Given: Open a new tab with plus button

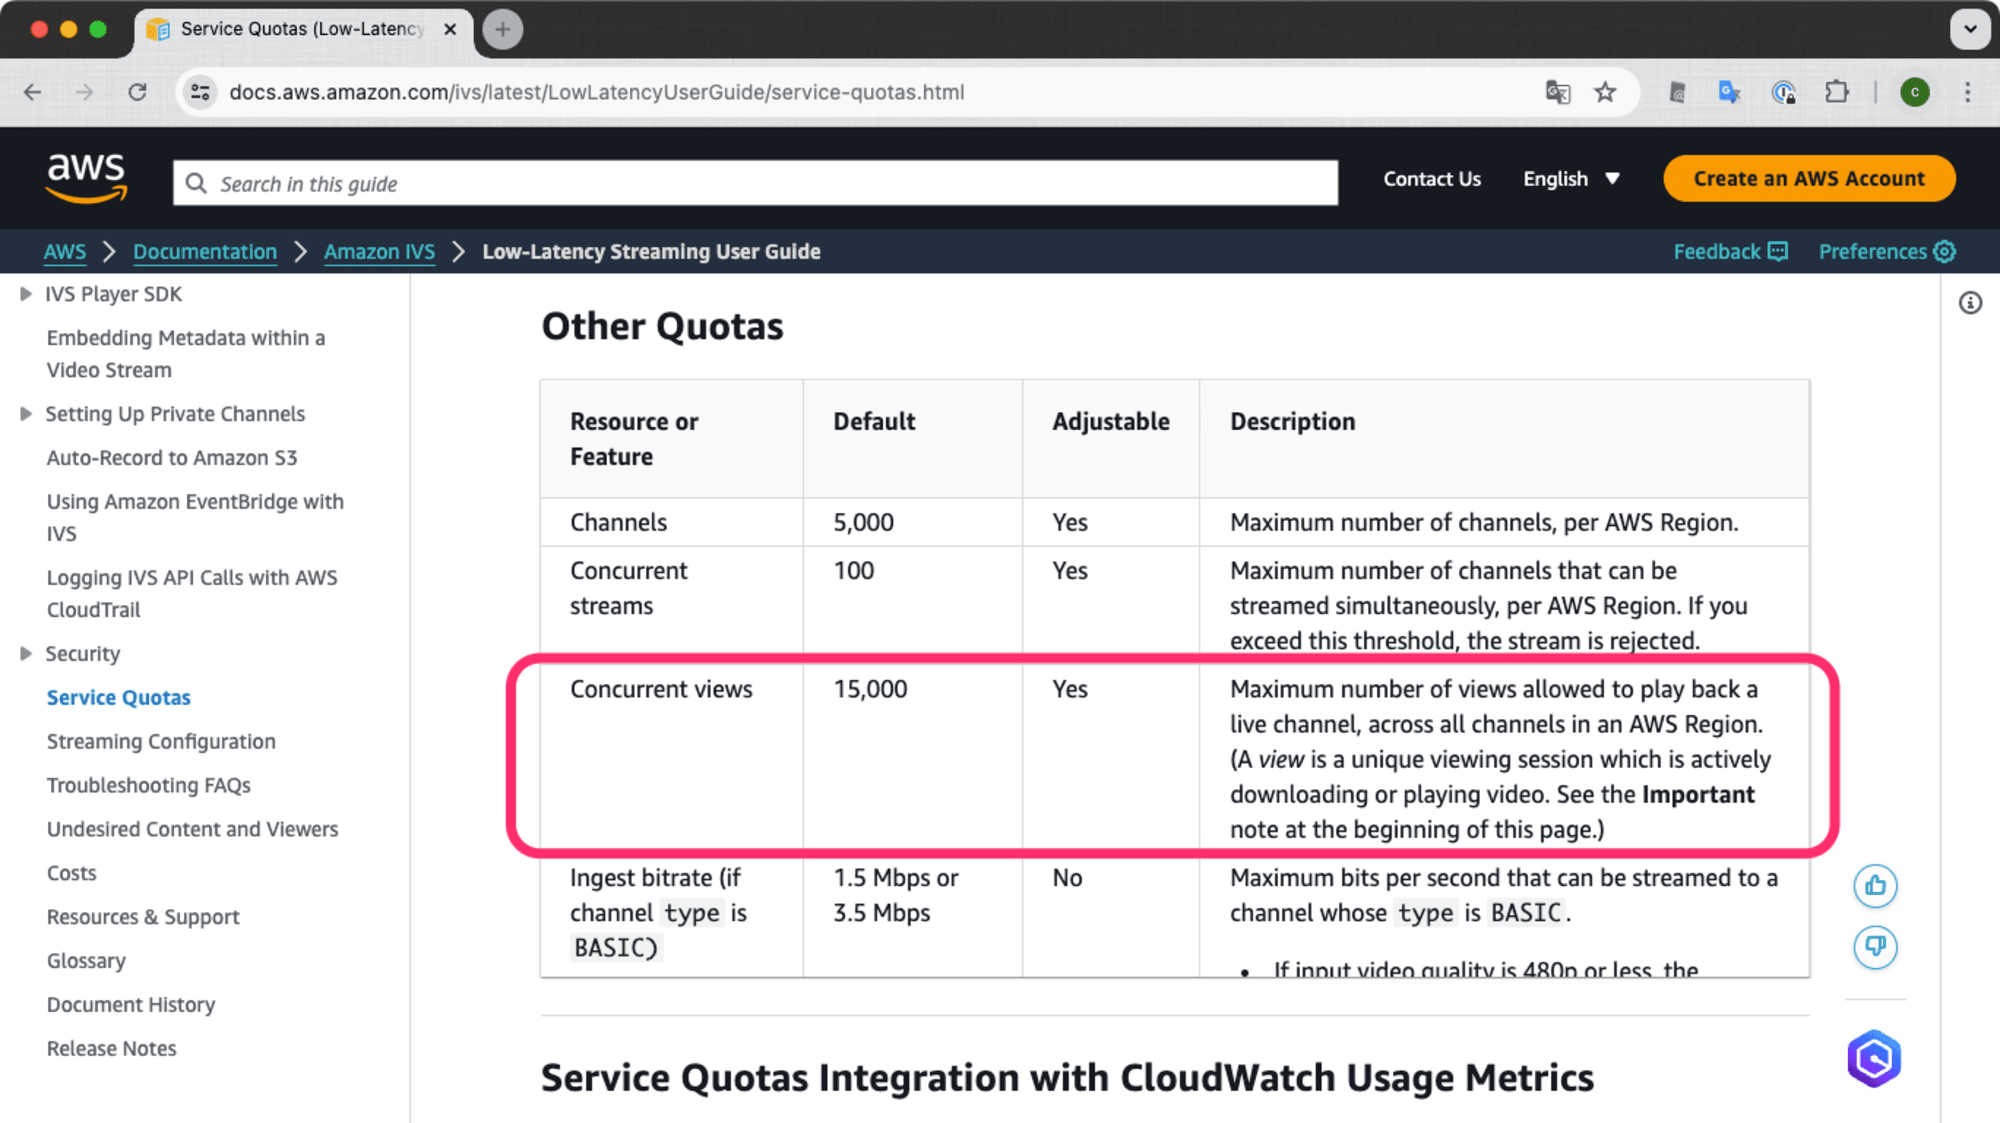Looking at the screenshot, I should (x=503, y=29).
